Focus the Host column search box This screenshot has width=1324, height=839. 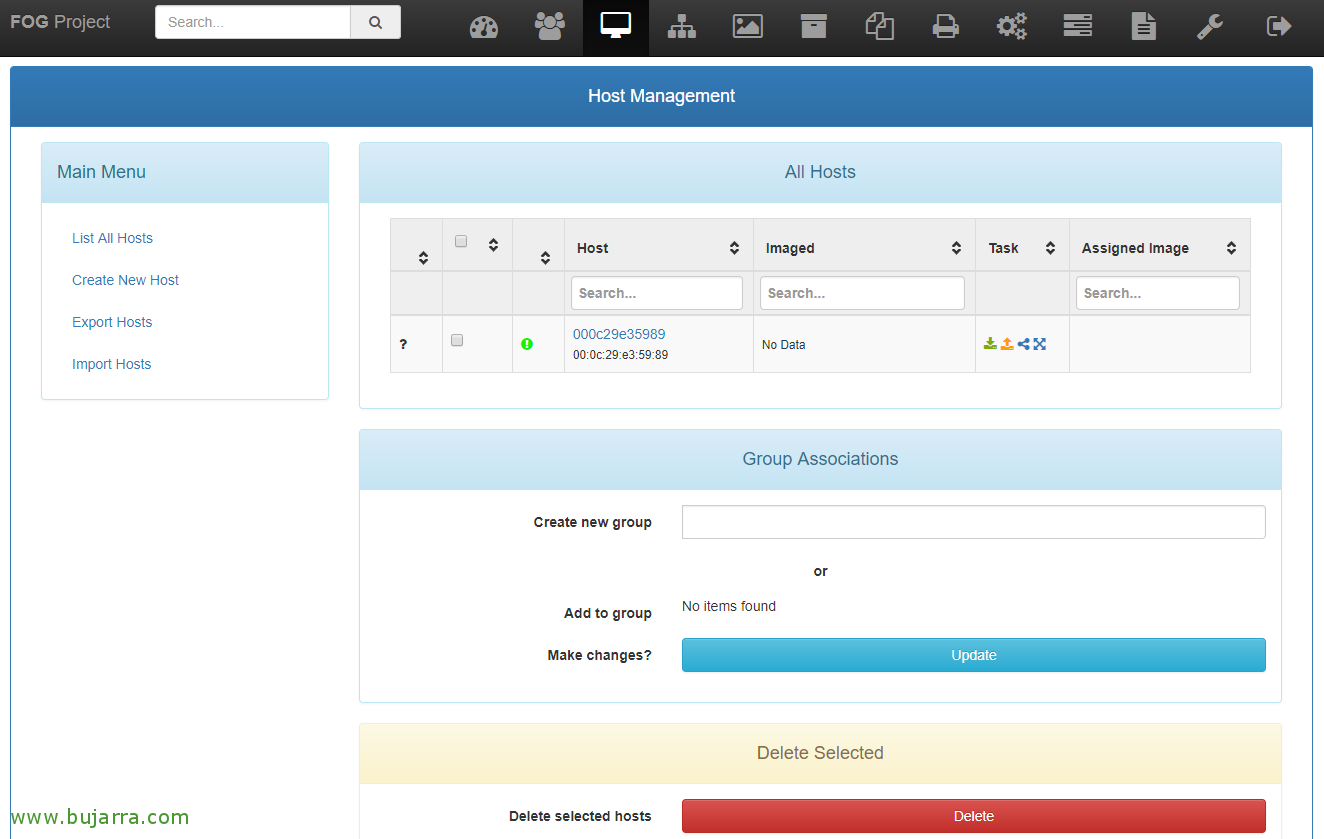pyautogui.click(x=657, y=293)
